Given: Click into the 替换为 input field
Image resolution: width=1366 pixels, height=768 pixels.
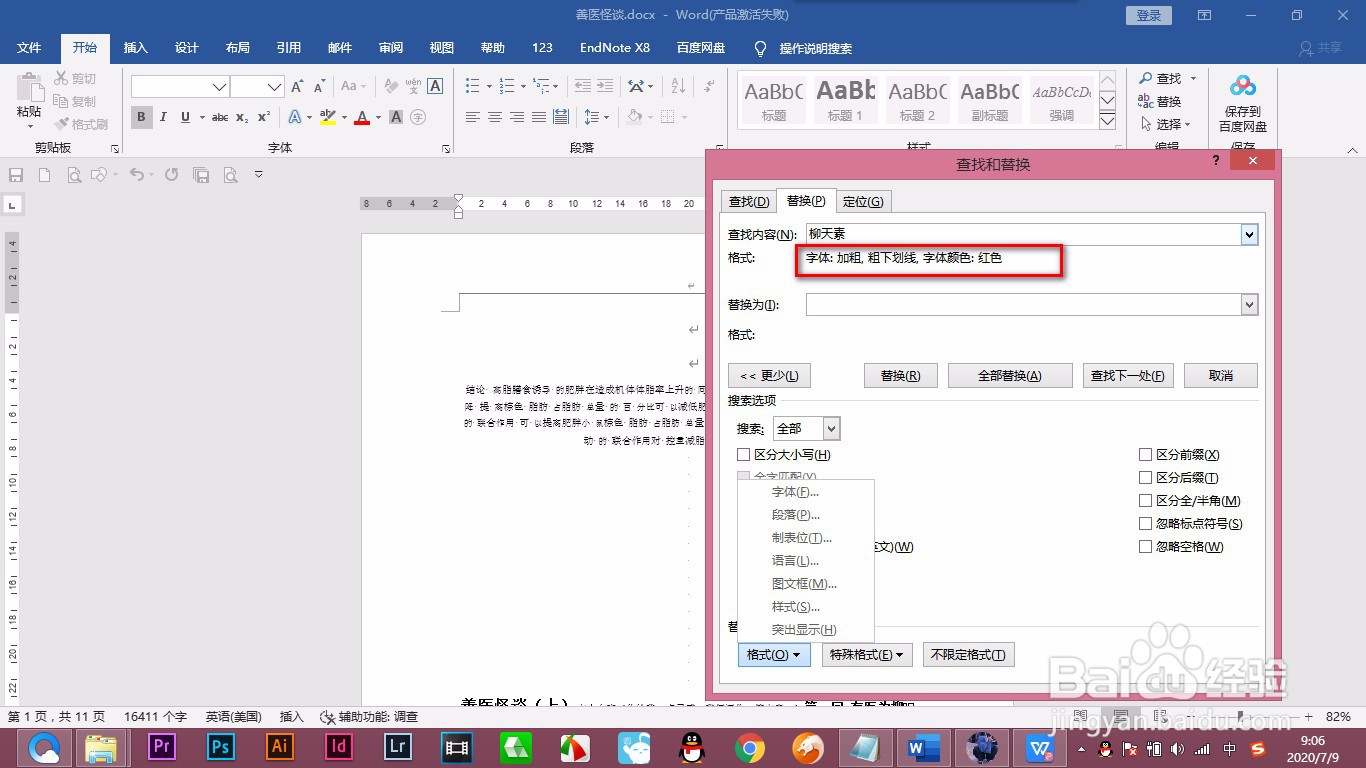Looking at the screenshot, I should coord(1023,305).
